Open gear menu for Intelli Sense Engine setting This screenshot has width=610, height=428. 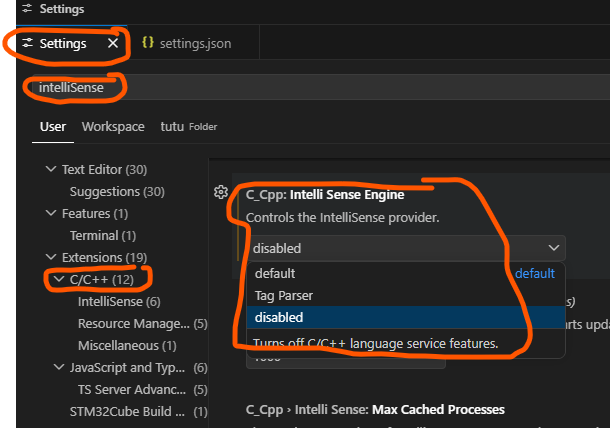pyautogui.click(x=221, y=192)
